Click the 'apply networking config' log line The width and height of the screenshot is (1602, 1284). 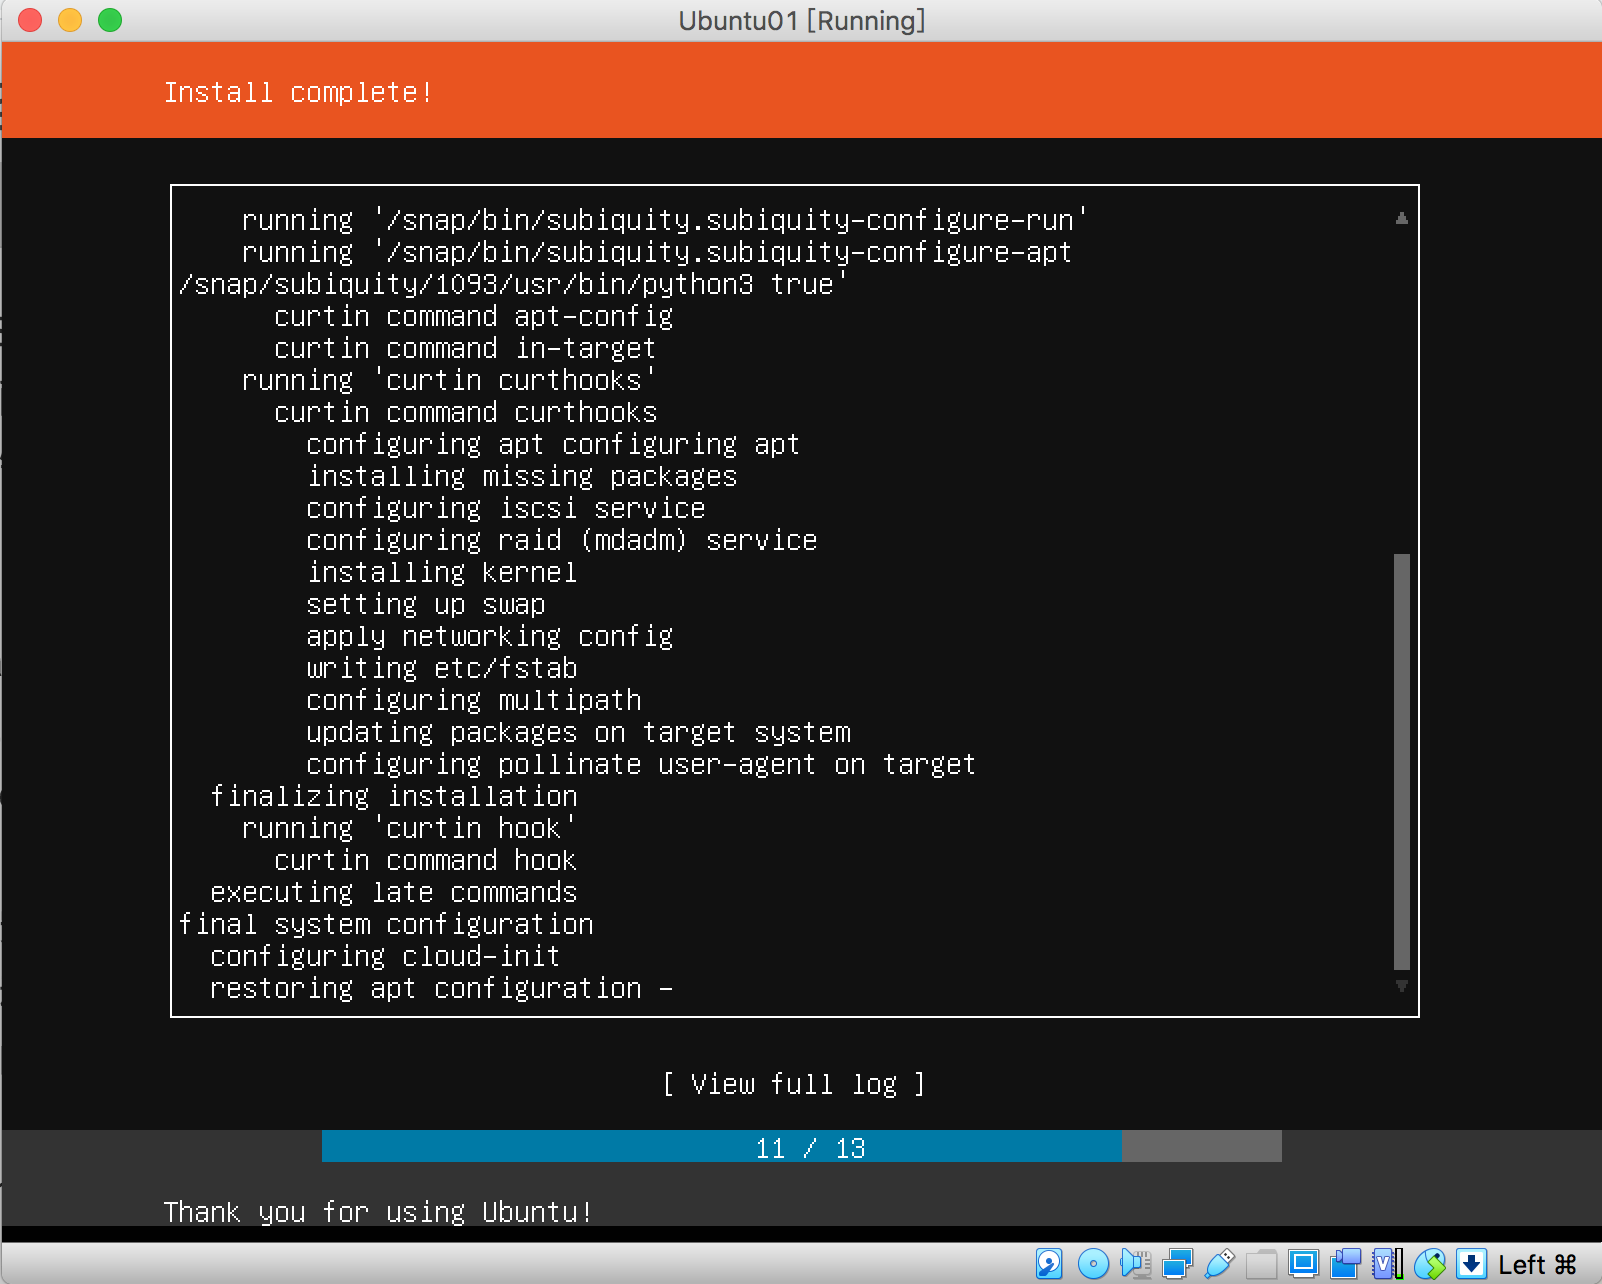pos(490,636)
